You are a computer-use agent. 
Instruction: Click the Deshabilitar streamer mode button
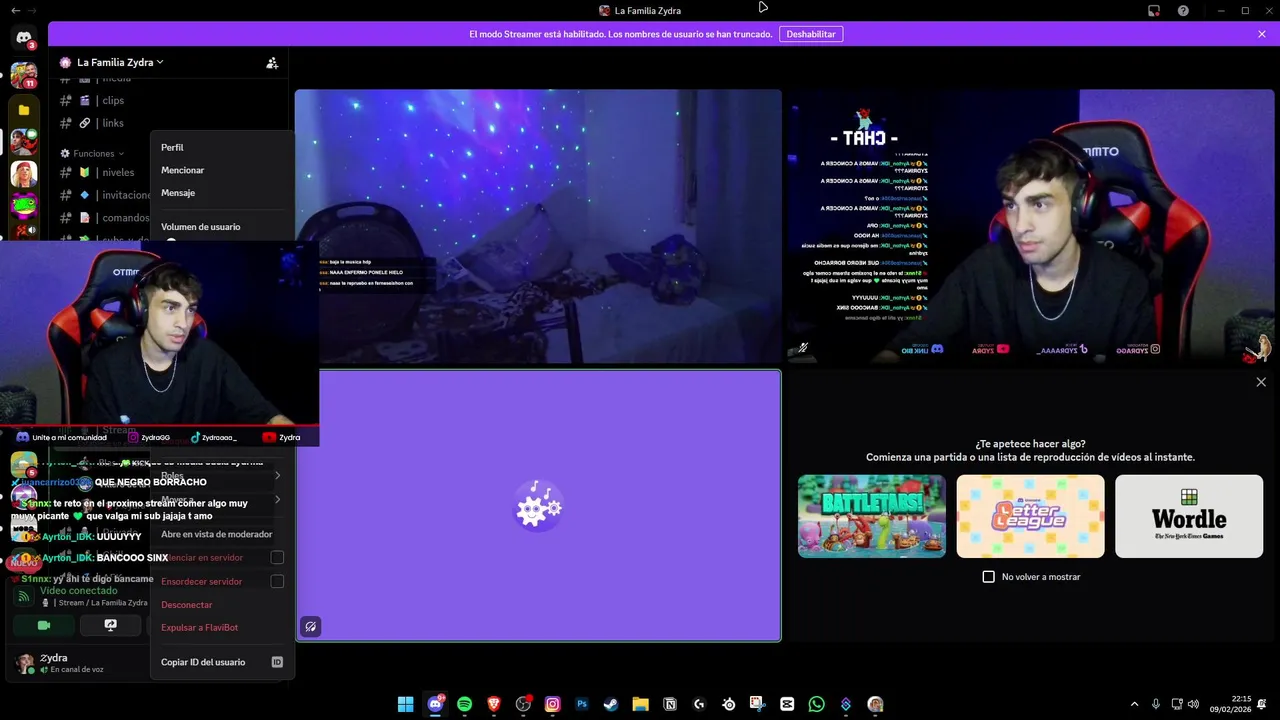811,34
